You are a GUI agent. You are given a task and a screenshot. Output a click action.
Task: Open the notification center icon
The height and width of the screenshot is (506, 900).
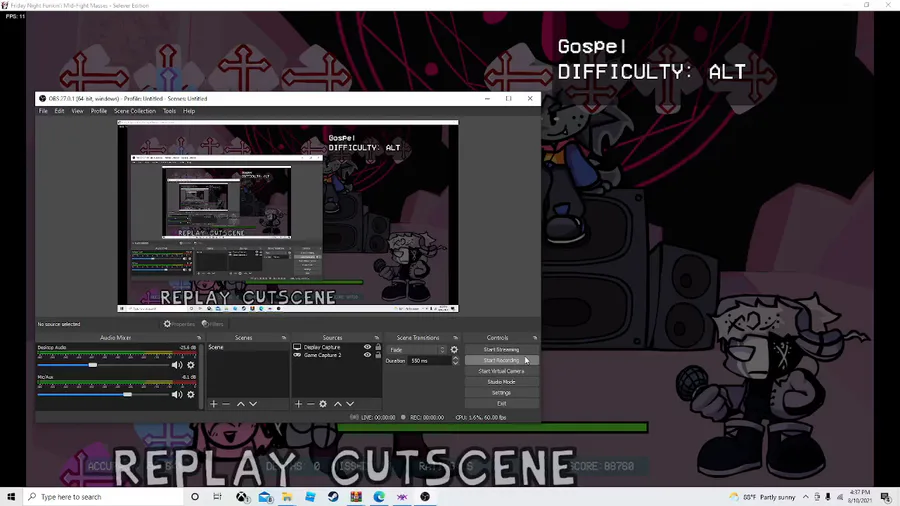point(886,497)
